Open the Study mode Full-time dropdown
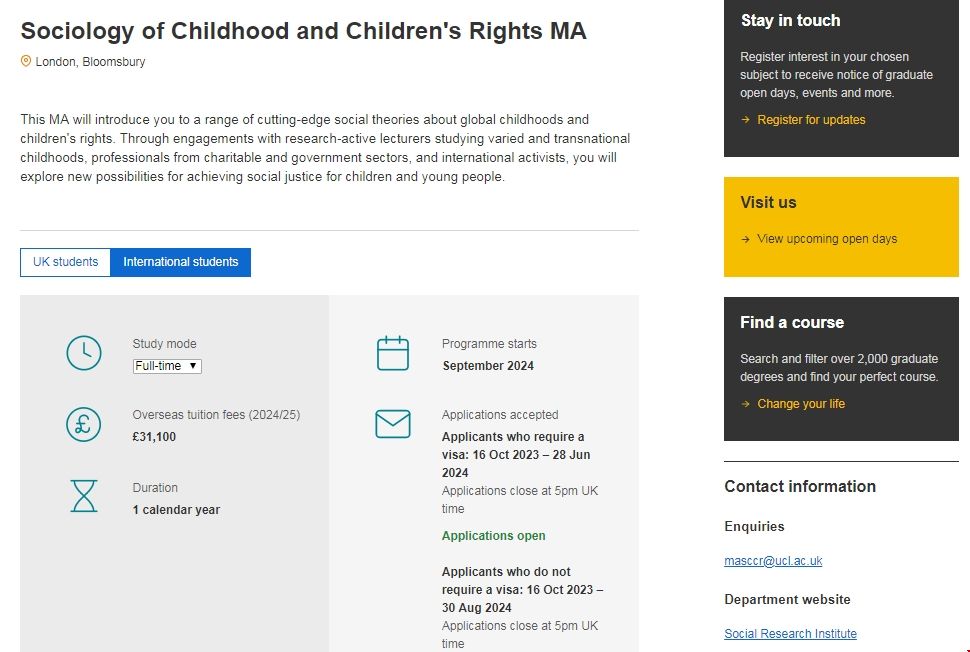The image size is (970, 652). [x=167, y=366]
